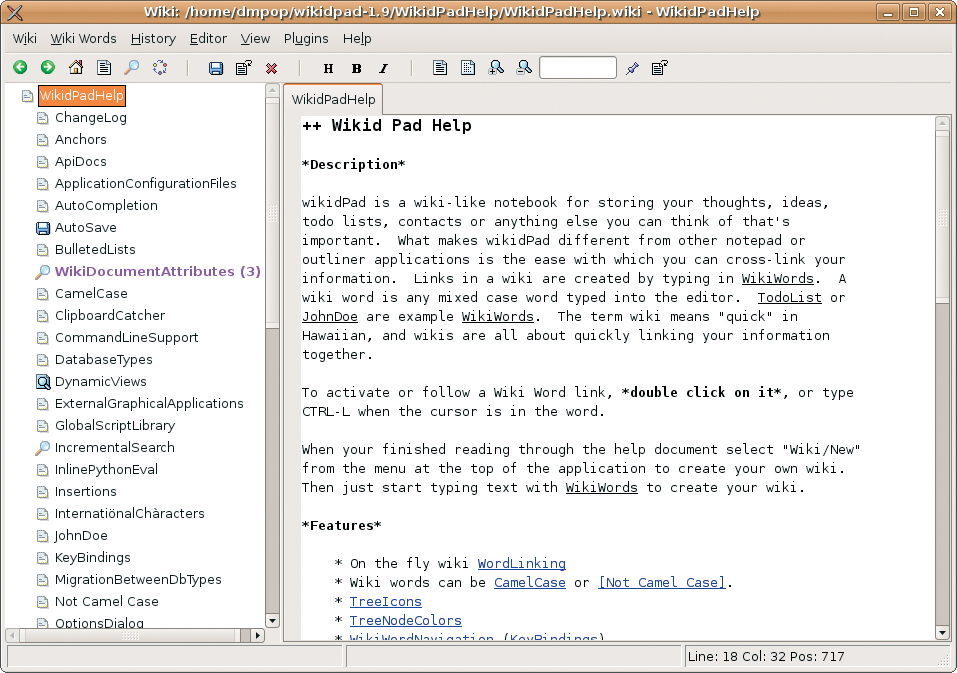Open the Help menu

pos(357,38)
